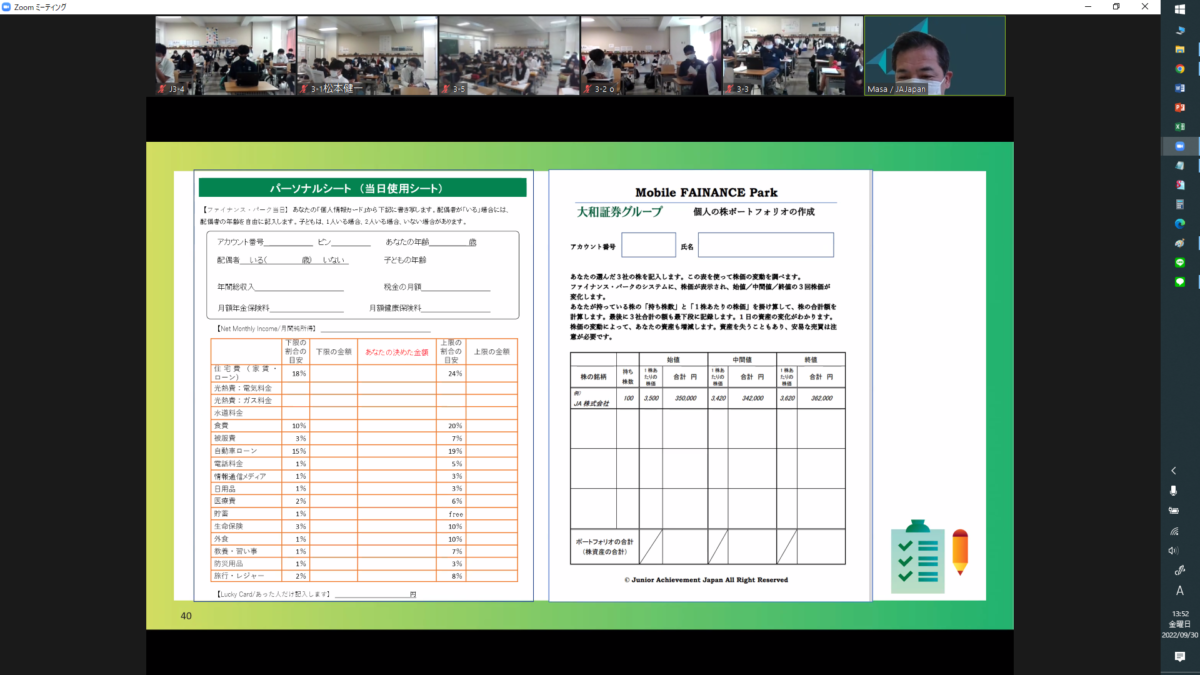Screen dimensions: 1200x675
Task: Click the "日用品" row label
Action: [226, 488]
